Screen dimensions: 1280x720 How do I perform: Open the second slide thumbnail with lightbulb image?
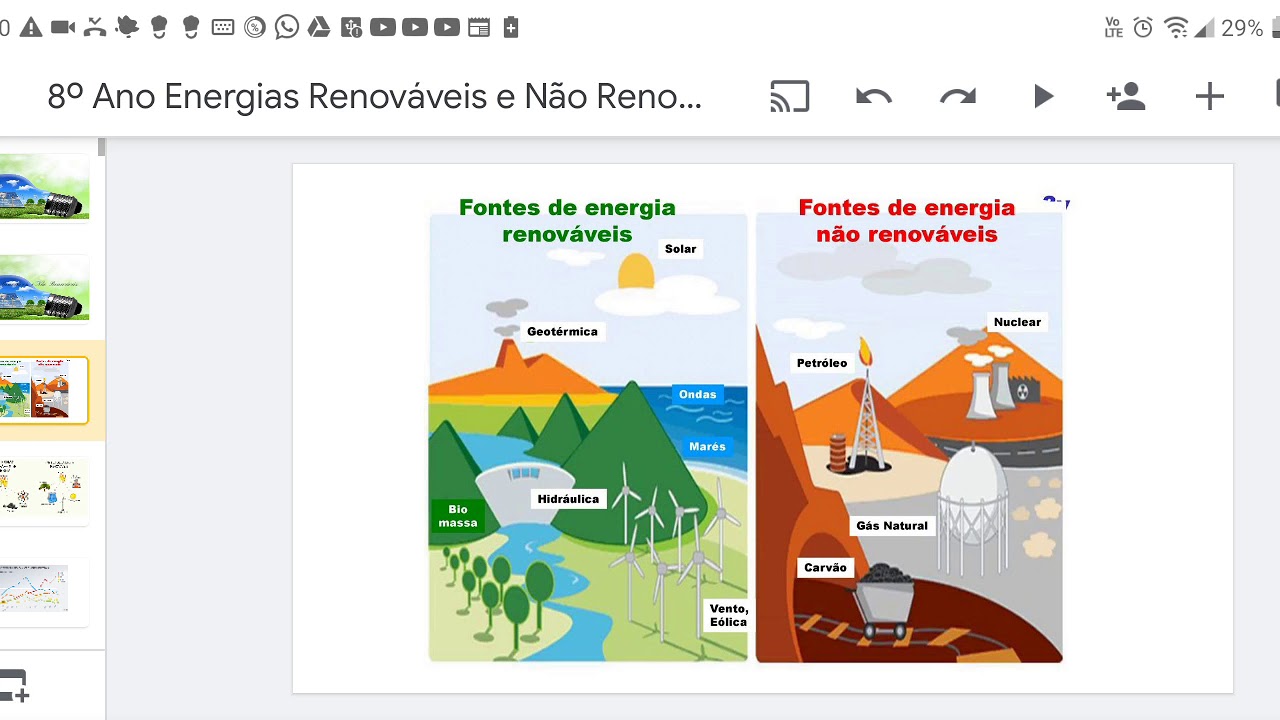pyautogui.click(x=44, y=288)
